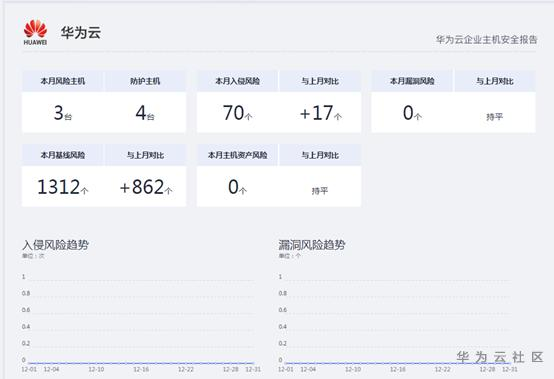This screenshot has height=379, width=554.
Task: Click the 本月入侵风险 label
Action: point(237,81)
